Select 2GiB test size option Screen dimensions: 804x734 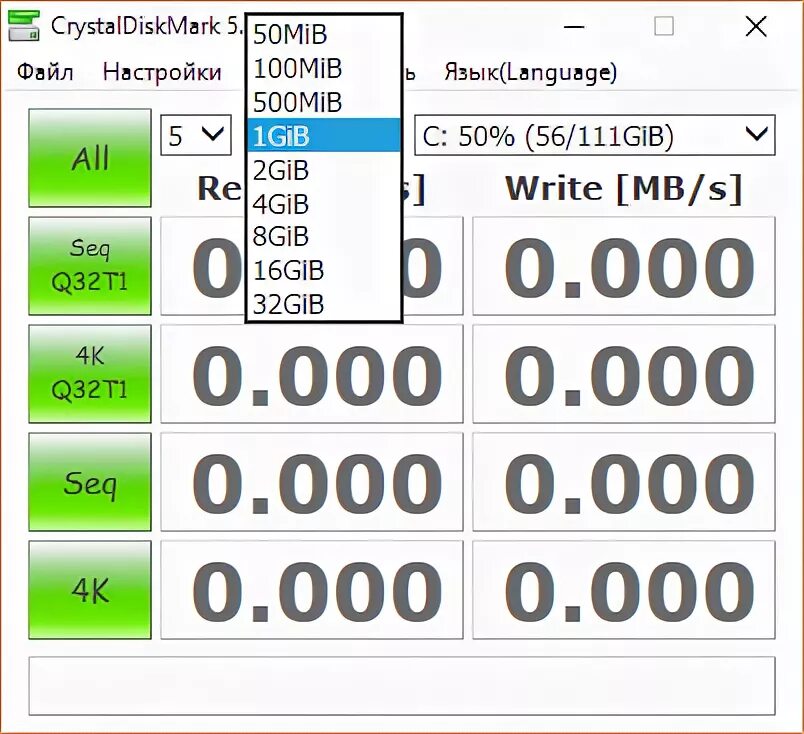[x=324, y=169]
